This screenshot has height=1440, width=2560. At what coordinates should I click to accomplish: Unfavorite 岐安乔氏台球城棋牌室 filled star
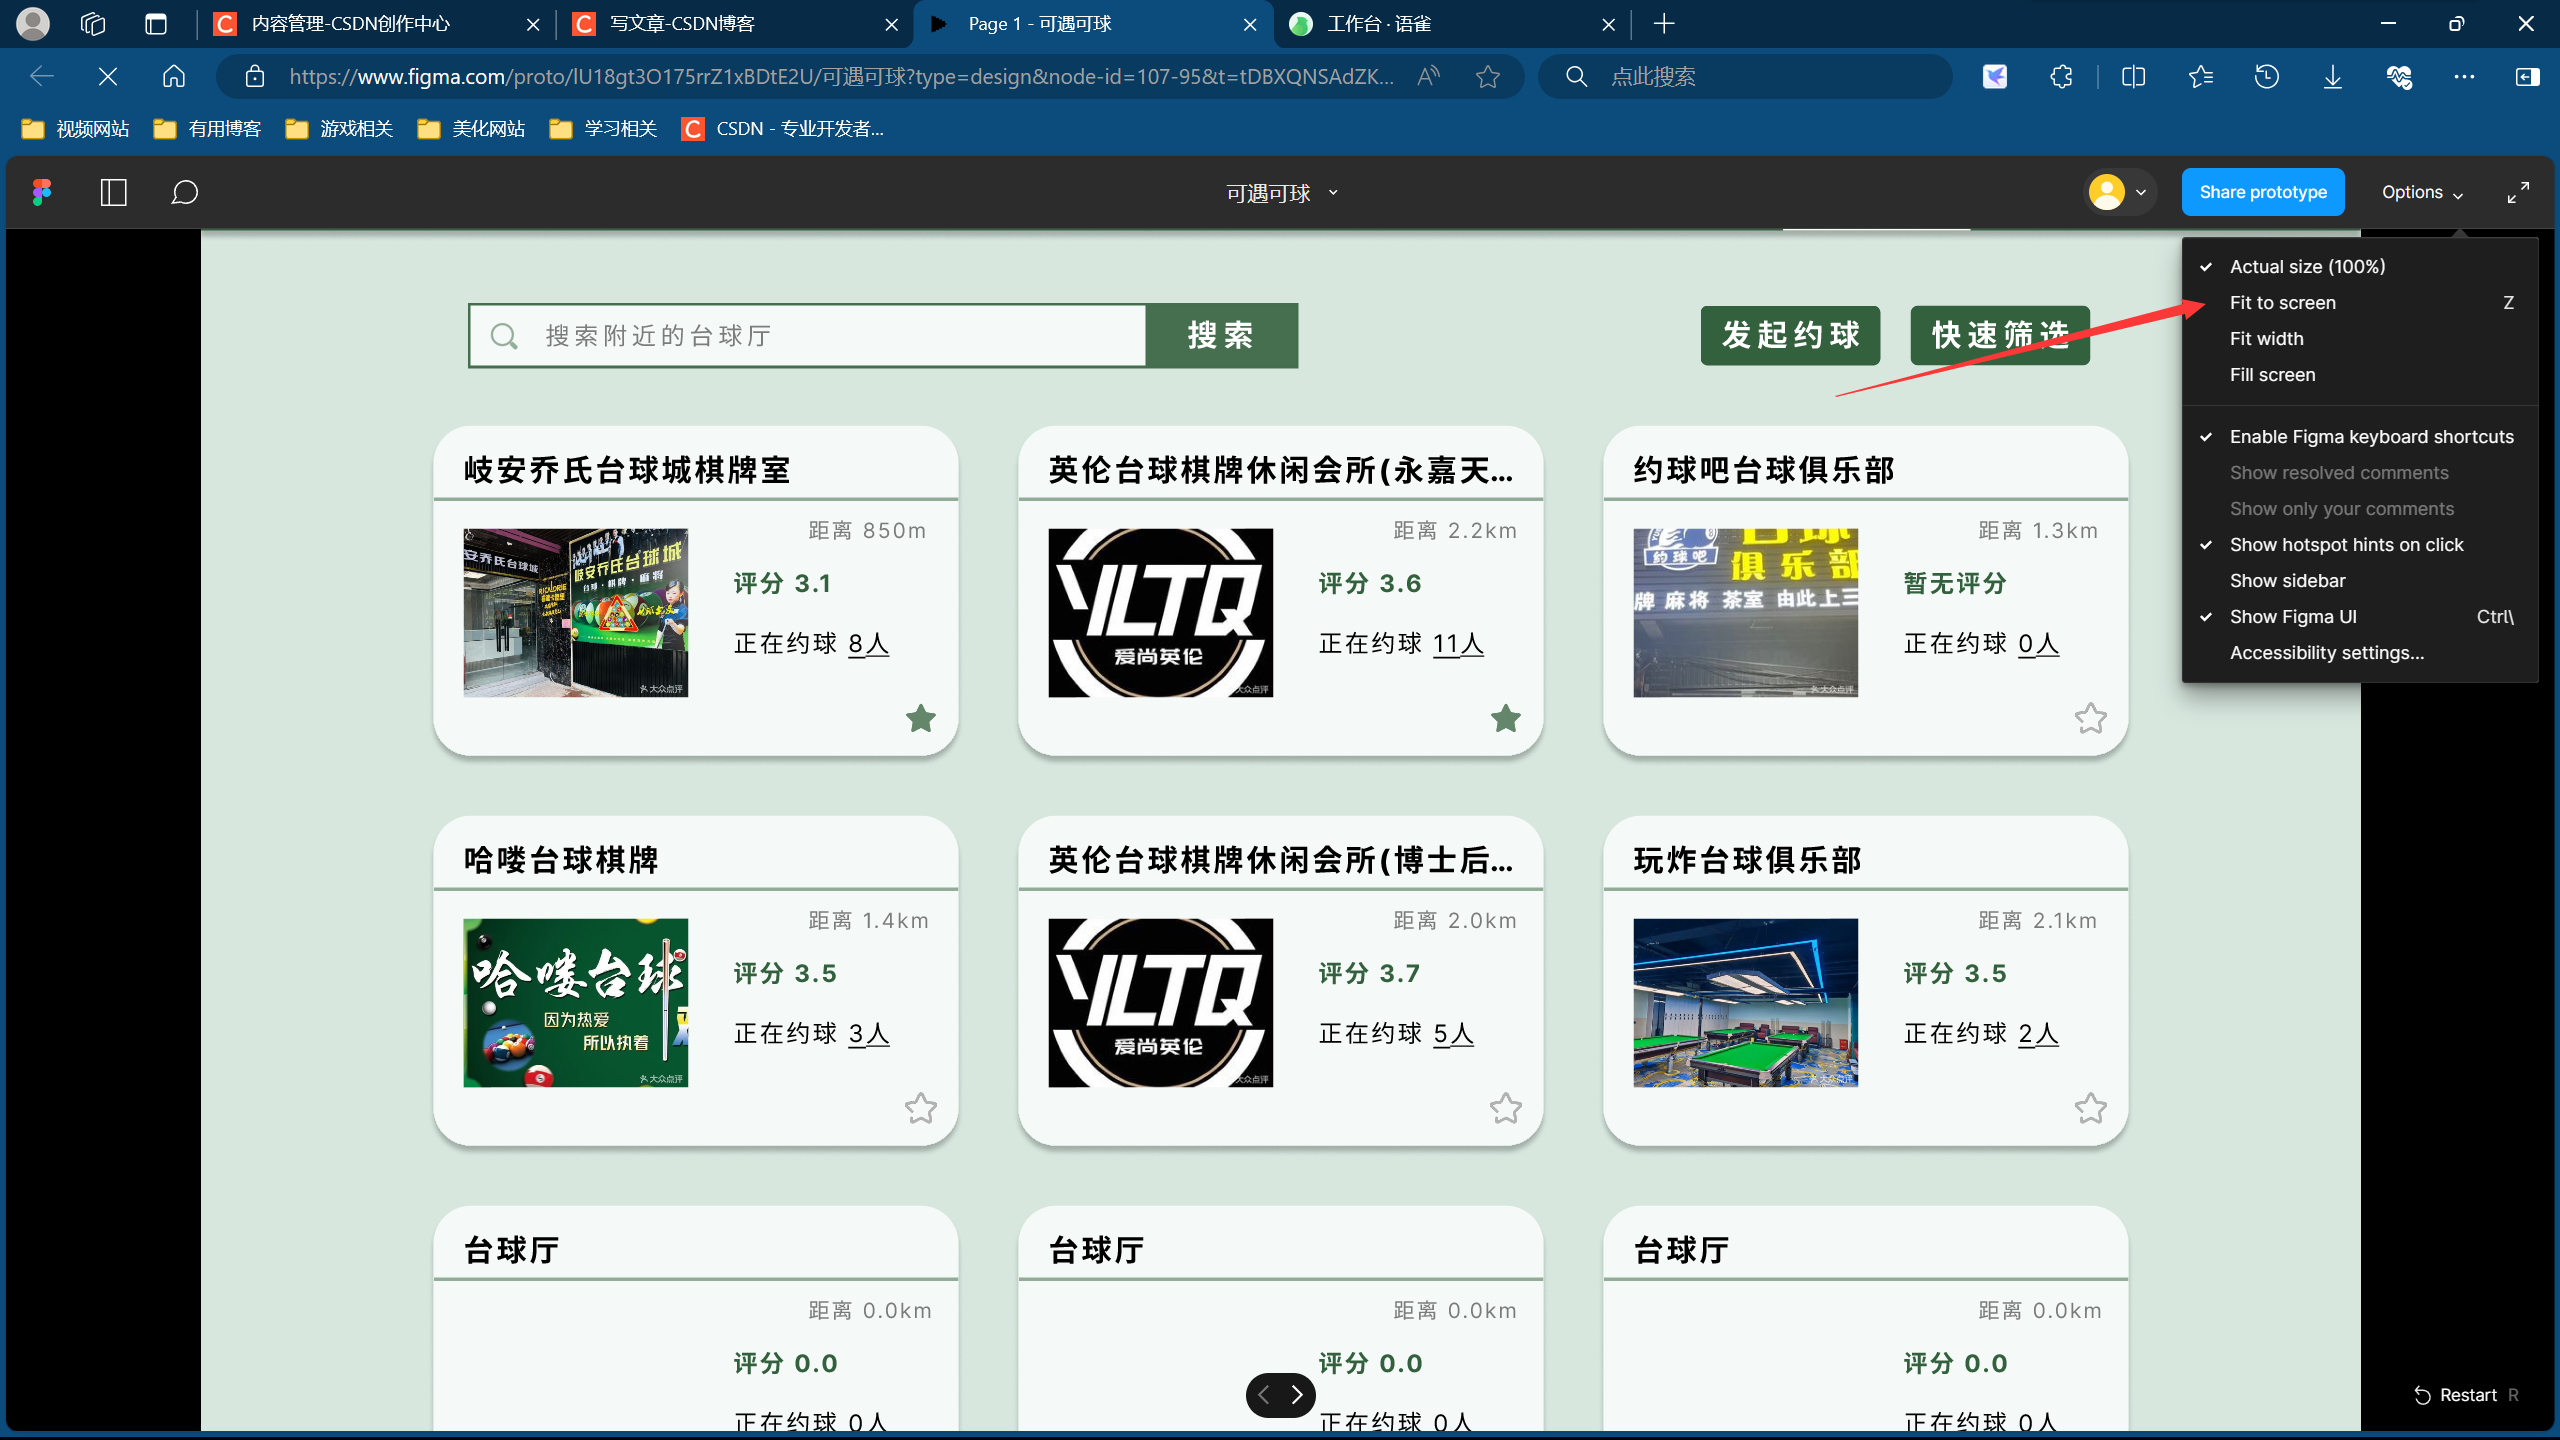(x=920, y=718)
